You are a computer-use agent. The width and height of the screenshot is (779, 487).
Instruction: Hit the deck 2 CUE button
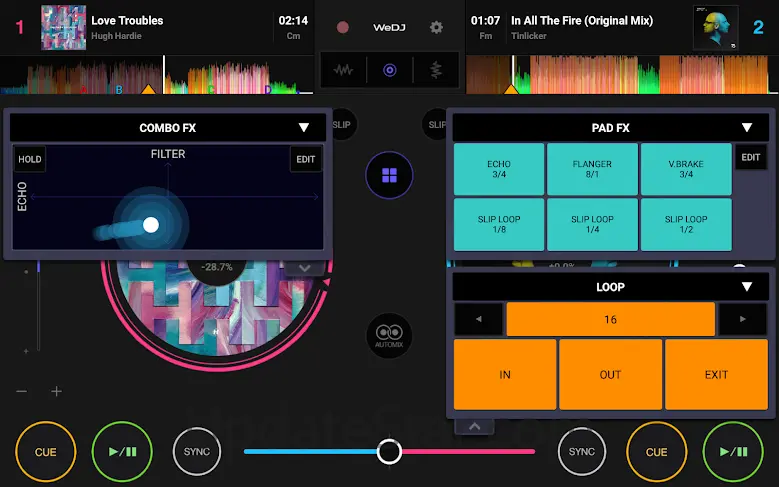[657, 452]
